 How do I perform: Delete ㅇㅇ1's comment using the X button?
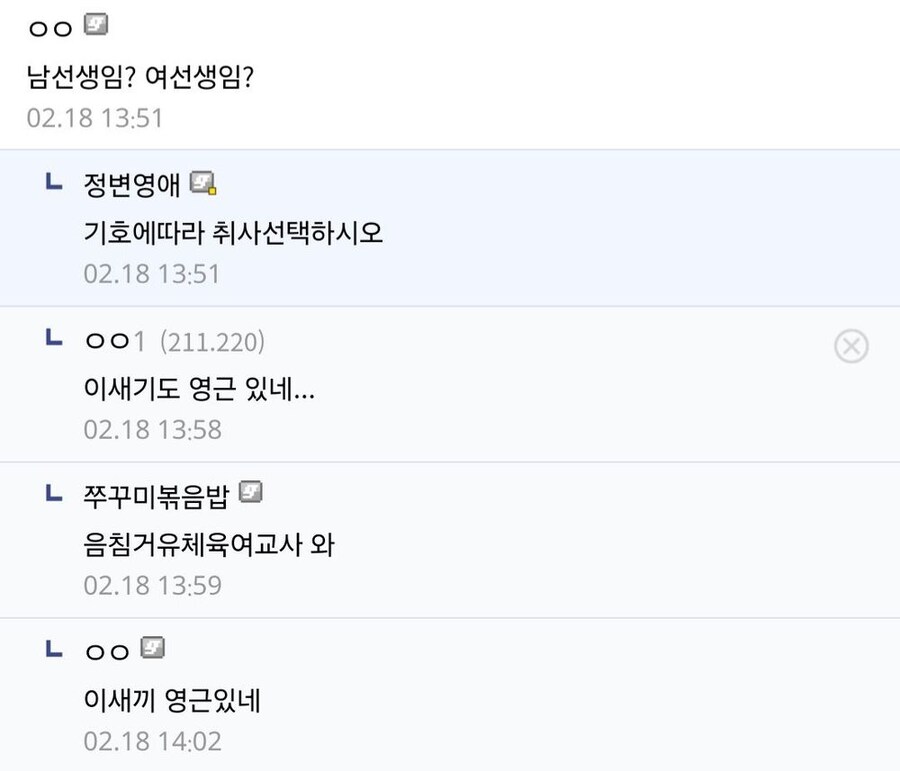[851, 347]
